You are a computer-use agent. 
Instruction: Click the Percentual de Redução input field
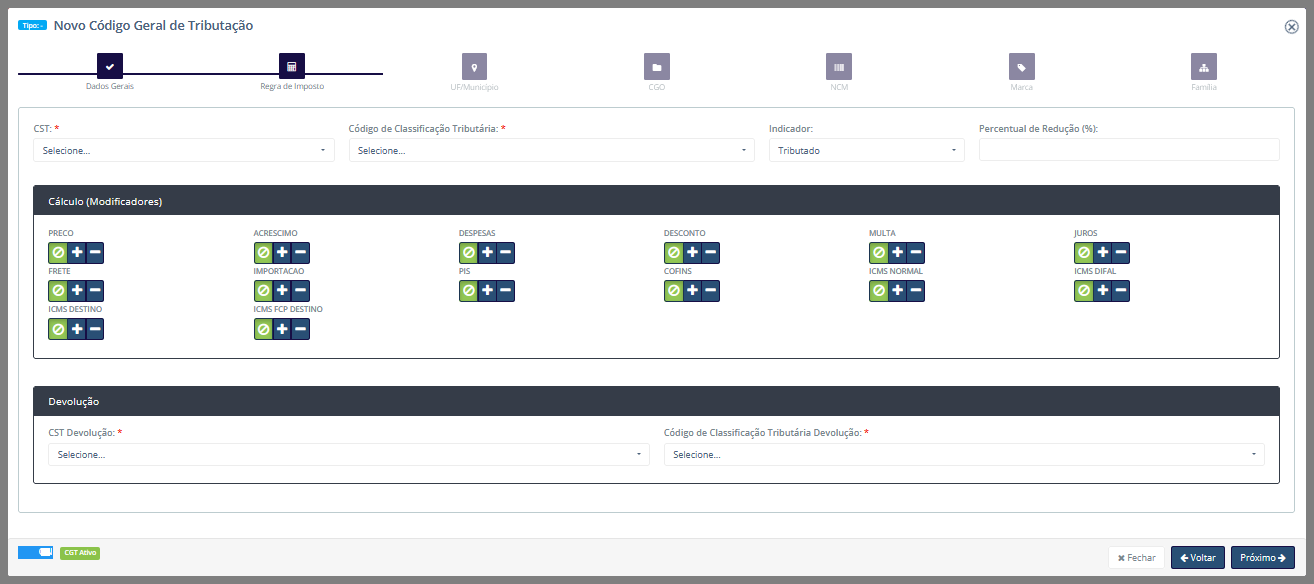pyautogui.click(x=1129, y=150)
